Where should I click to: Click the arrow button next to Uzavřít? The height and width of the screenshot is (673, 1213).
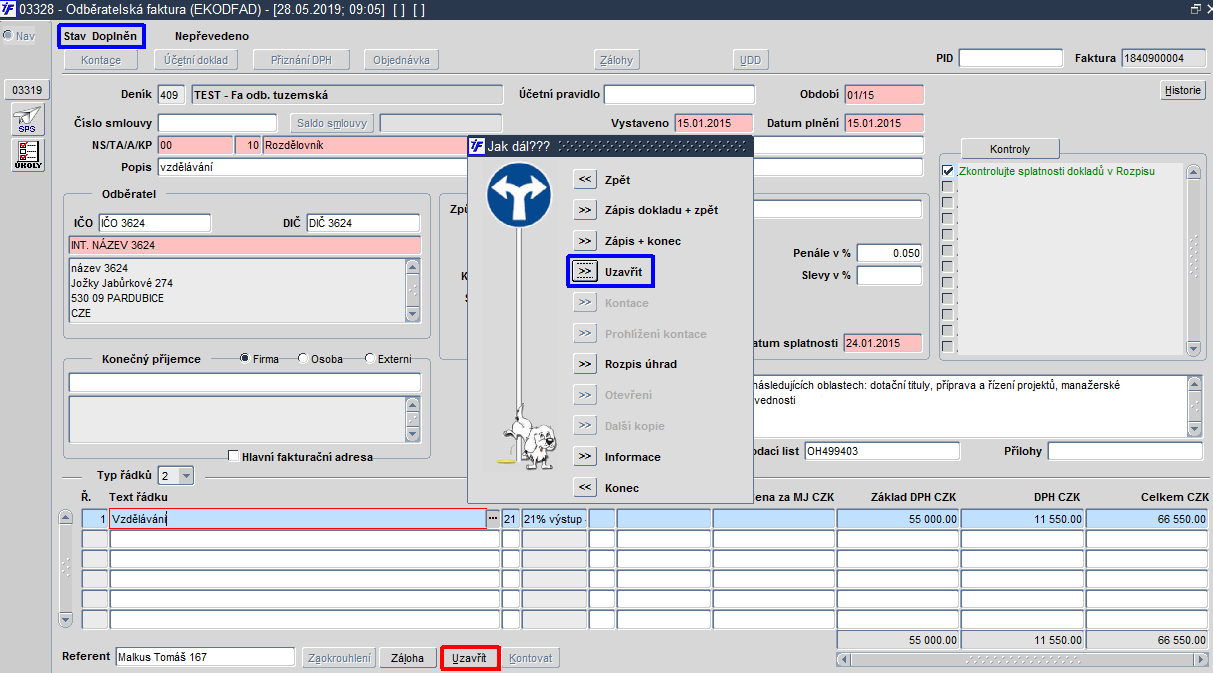[x=585, y=272]
